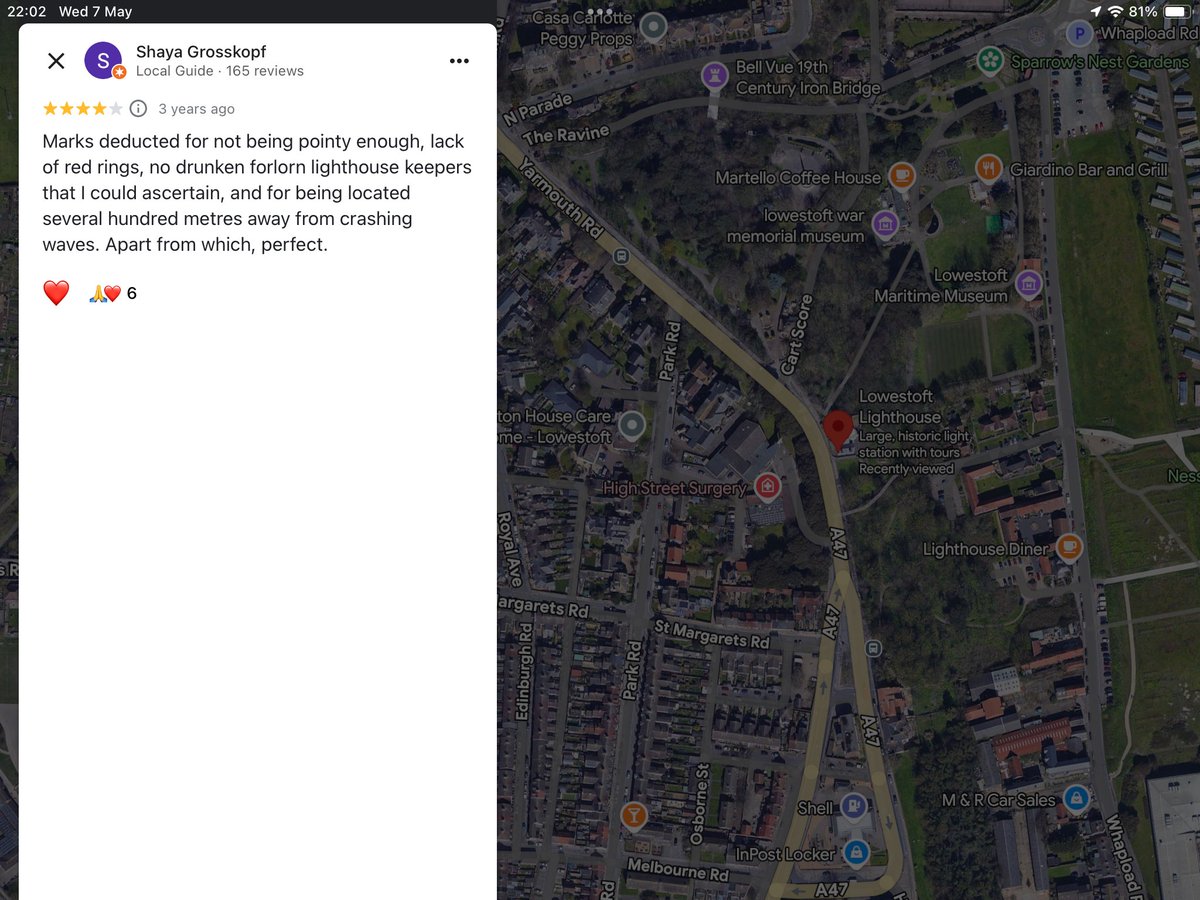Viewport: 1200px width, 900px height.
Task: Select the Lowestoft war memorial museum icon
Action: (884, 224)
